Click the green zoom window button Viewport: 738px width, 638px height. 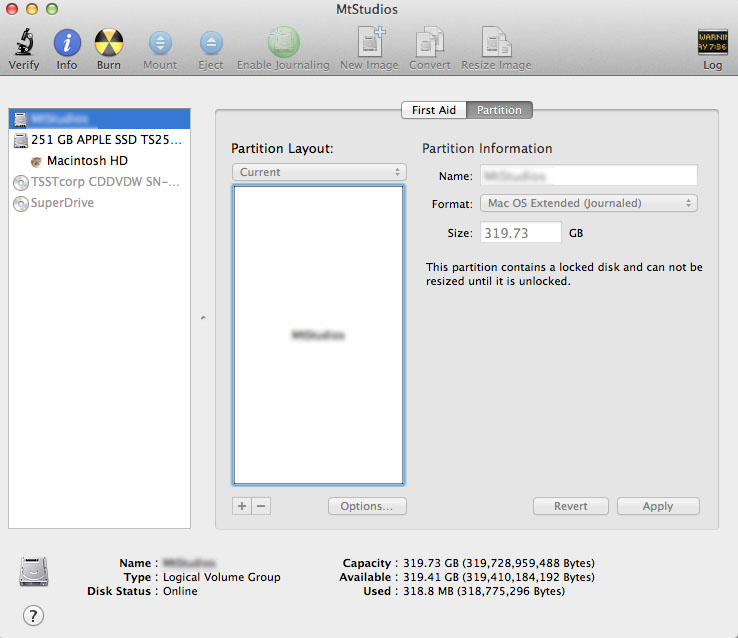click(52, 9)
